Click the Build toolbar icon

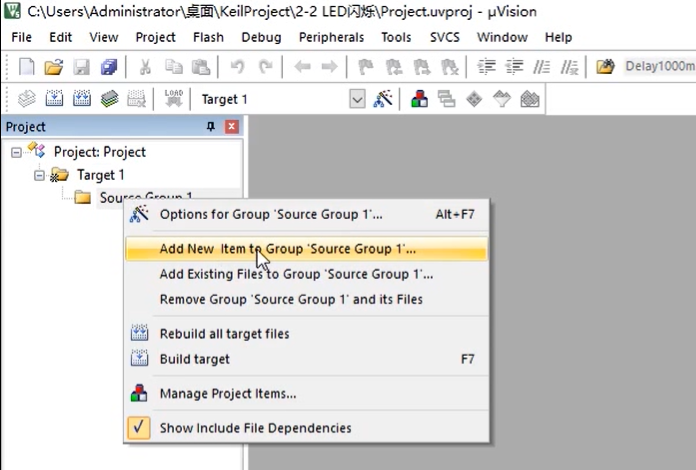click(x=54, y=99)
